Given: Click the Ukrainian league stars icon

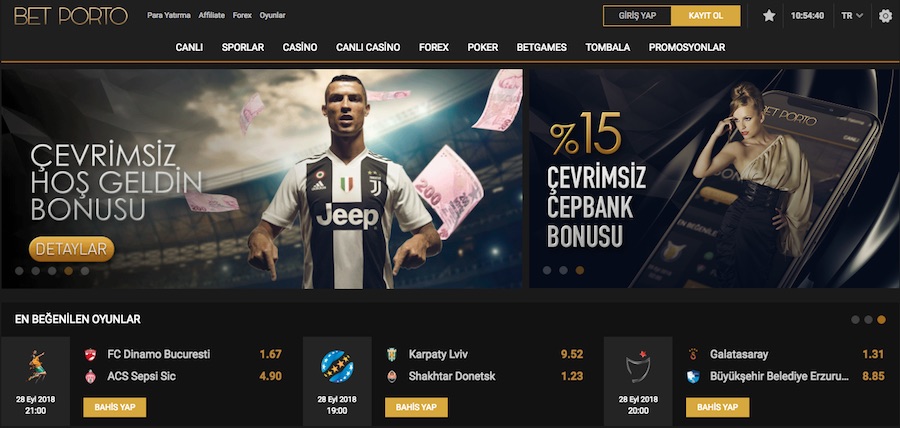Looking at the screenshot, I should 337,367.
